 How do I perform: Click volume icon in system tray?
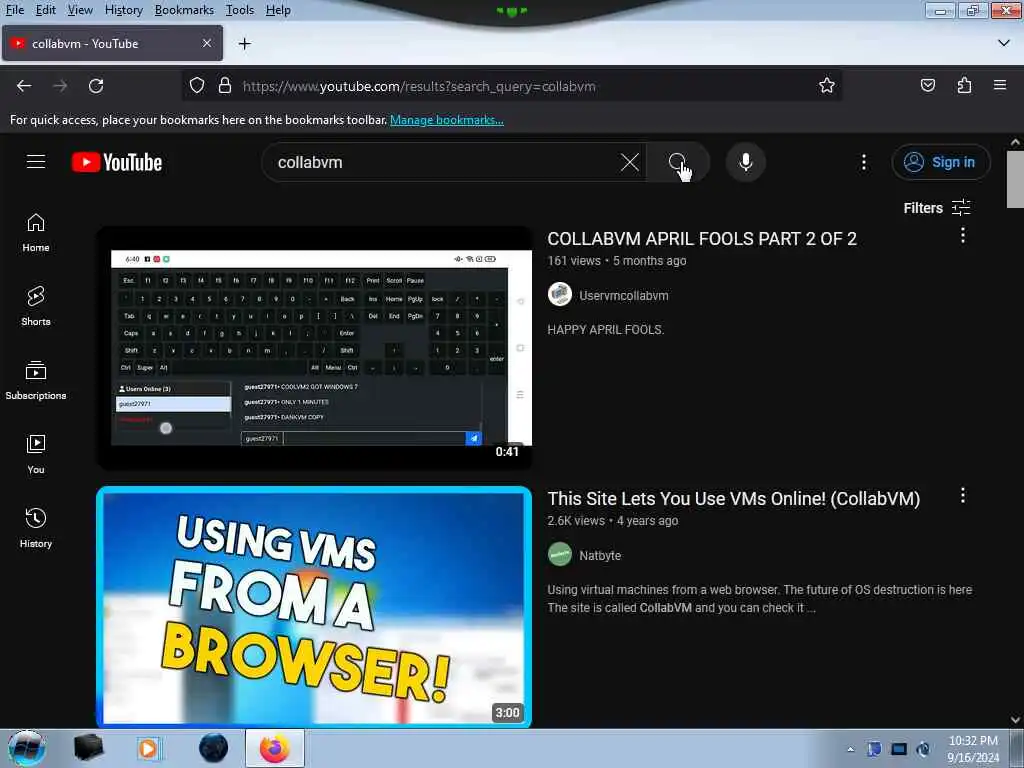[x=923, y=749]
